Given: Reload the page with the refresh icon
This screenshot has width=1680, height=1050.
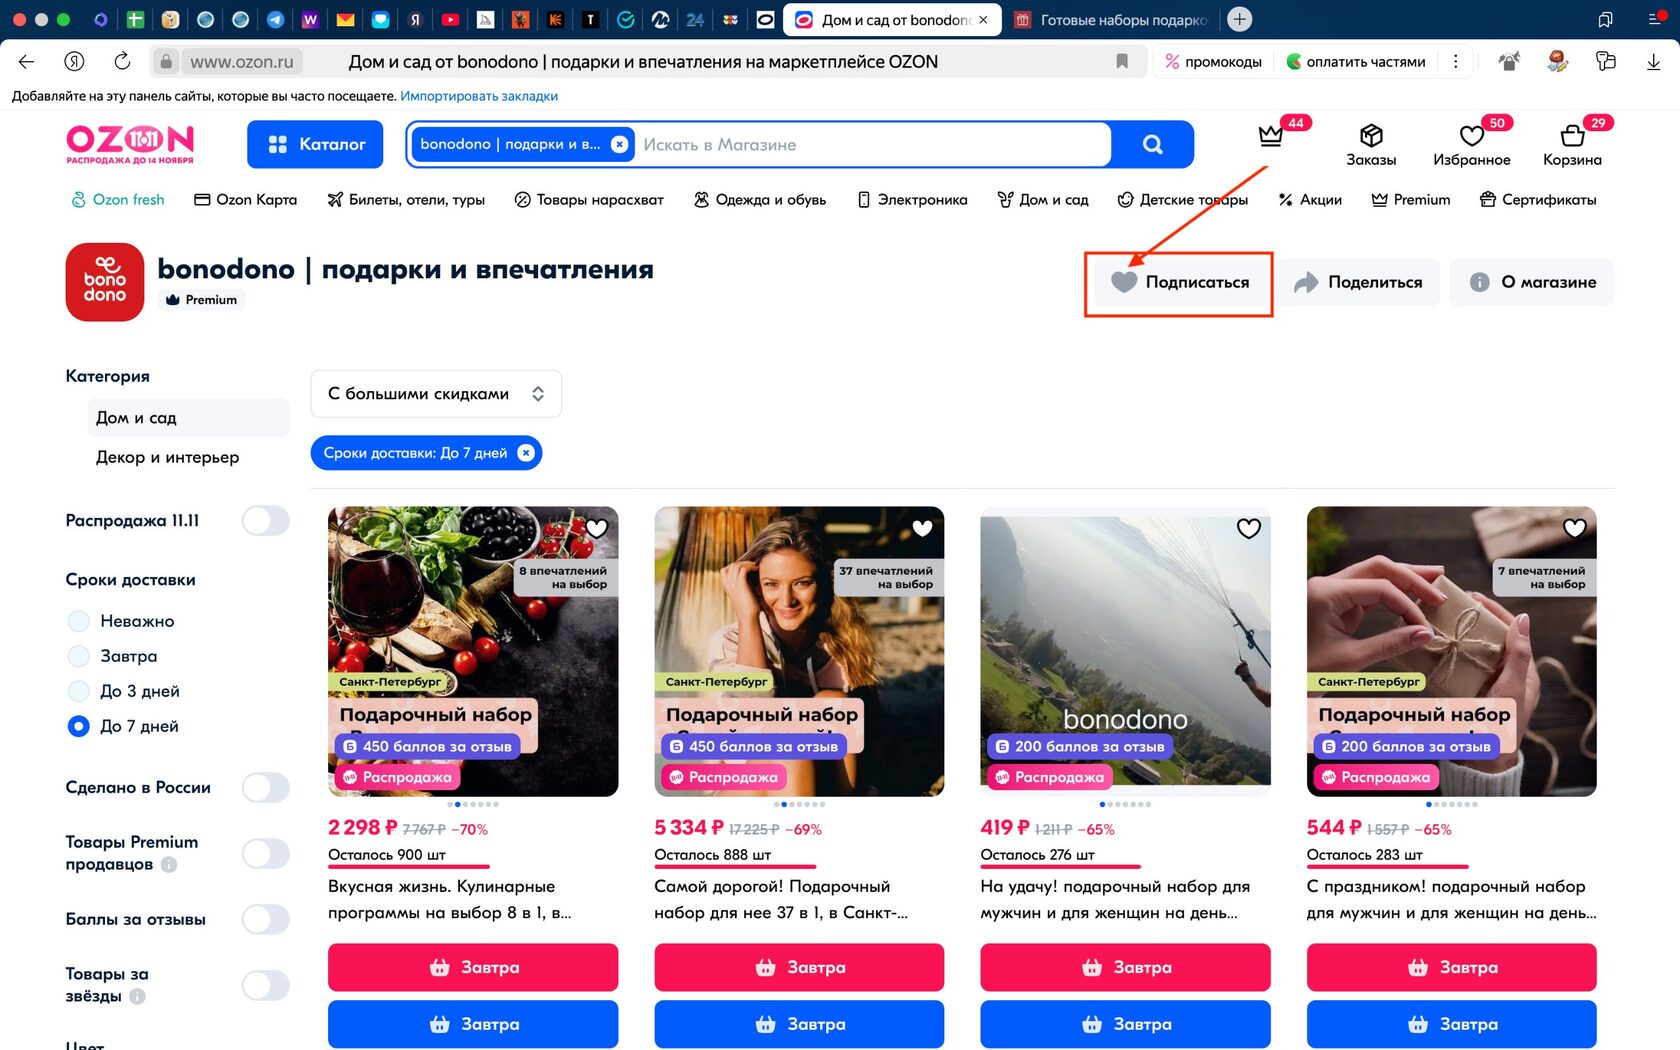Looking at the screenshot, I should click(122, 62).
